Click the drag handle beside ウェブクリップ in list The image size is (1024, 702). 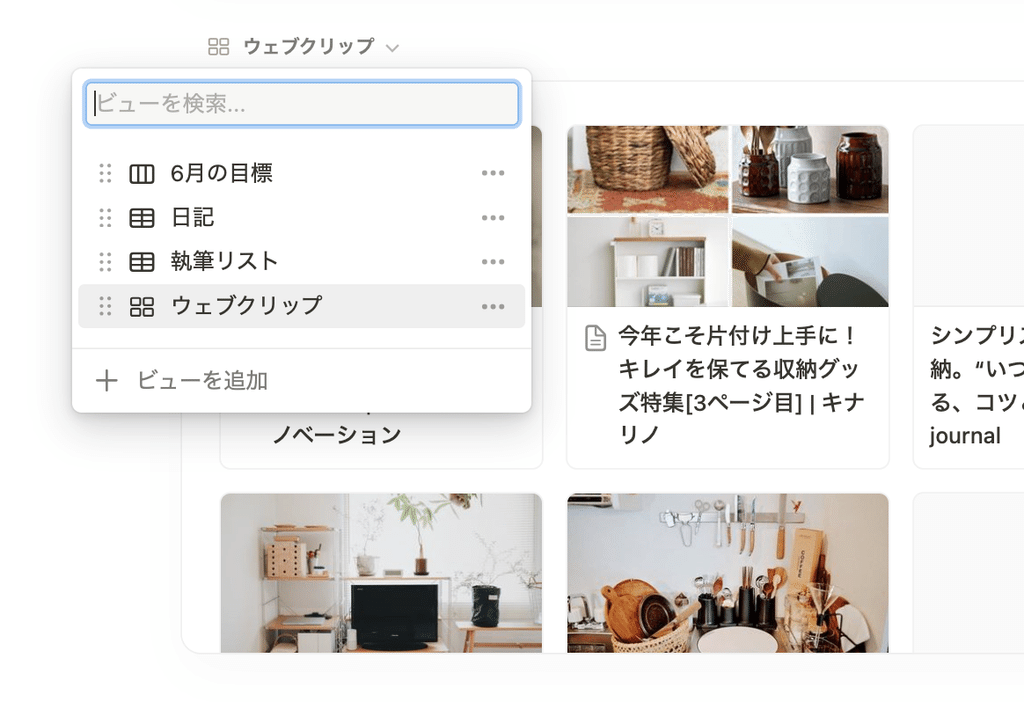tap(105, 306)
